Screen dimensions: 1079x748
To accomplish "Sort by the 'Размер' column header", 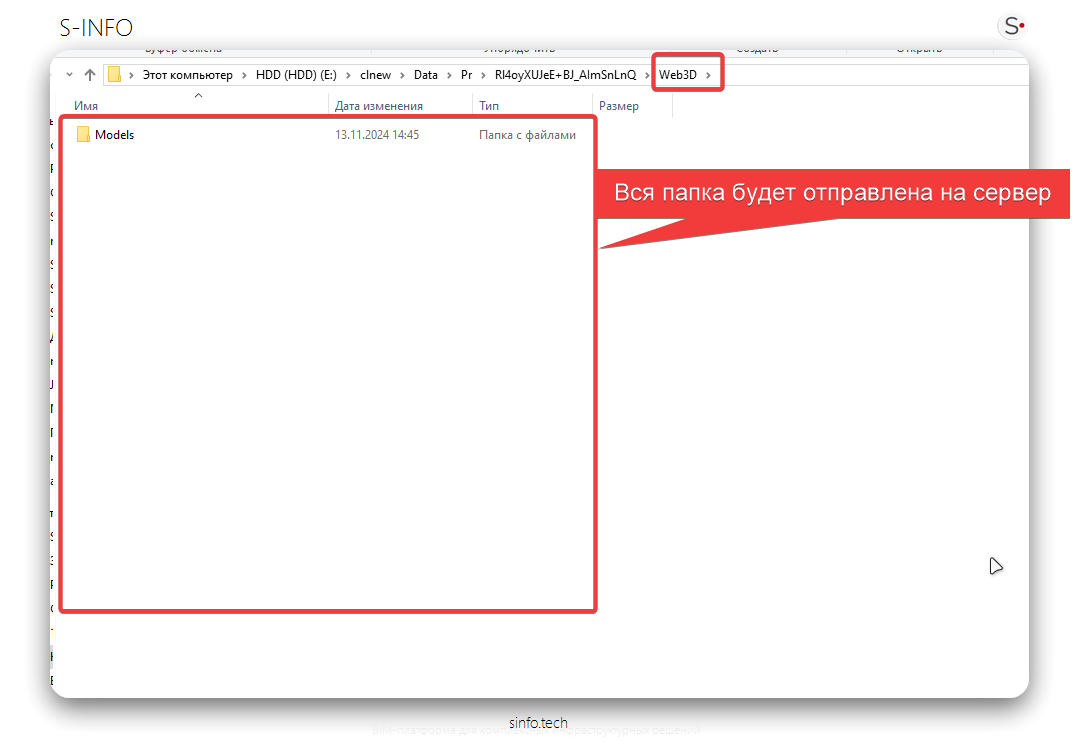I will (x=618, y=106).
